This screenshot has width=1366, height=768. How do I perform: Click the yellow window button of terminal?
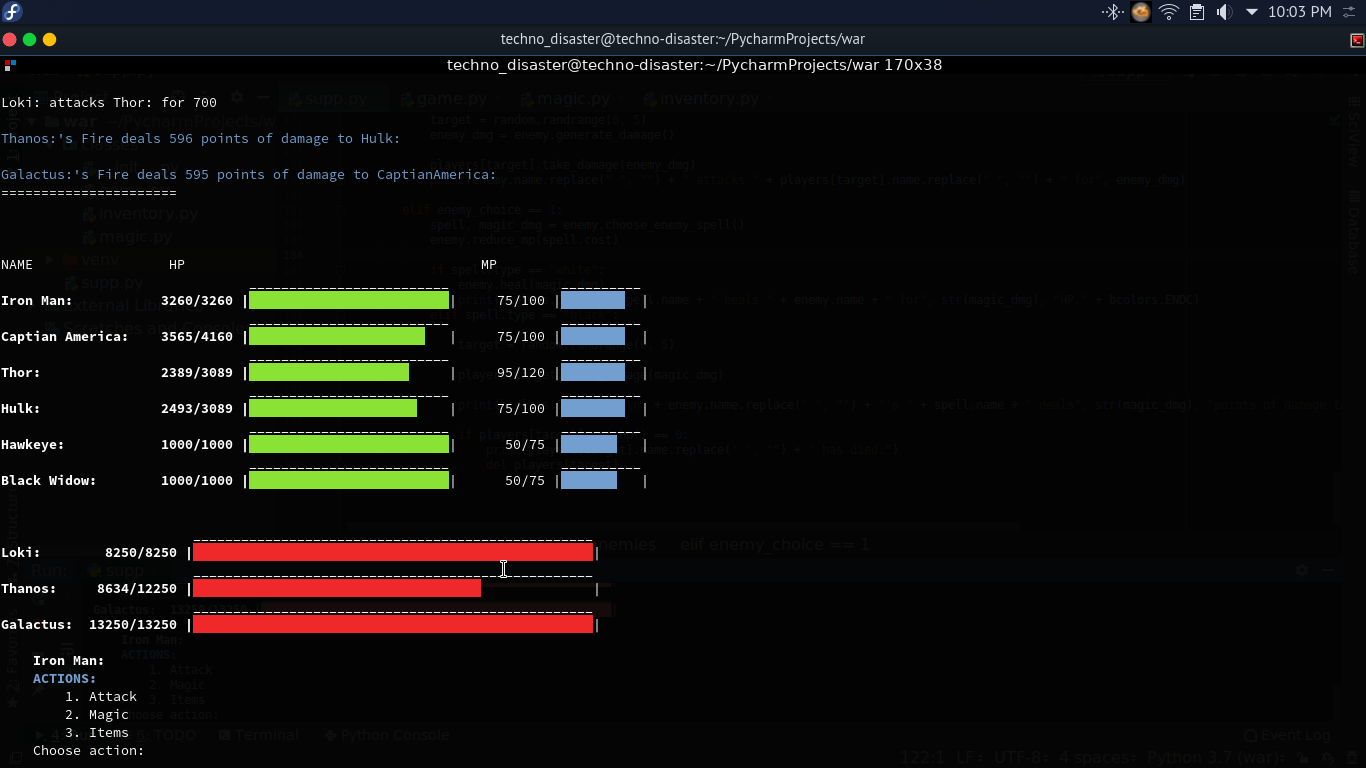tap(49, 40)
